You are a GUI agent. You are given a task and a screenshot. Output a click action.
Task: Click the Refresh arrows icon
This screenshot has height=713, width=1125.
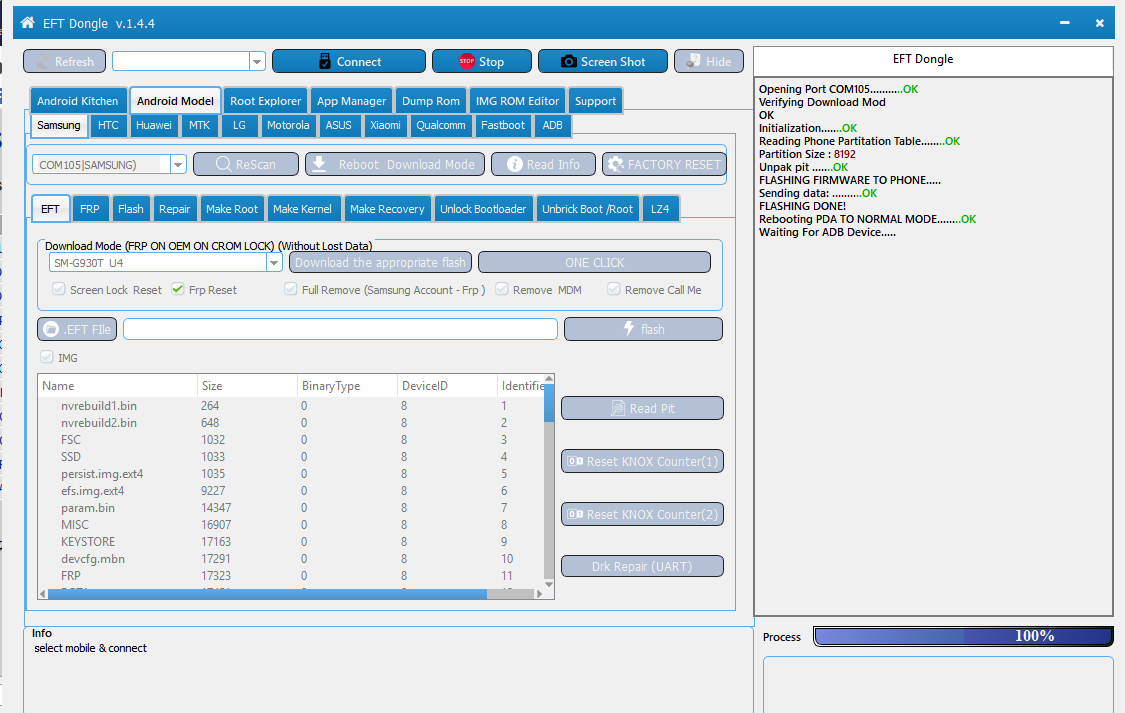pos(43,62)
